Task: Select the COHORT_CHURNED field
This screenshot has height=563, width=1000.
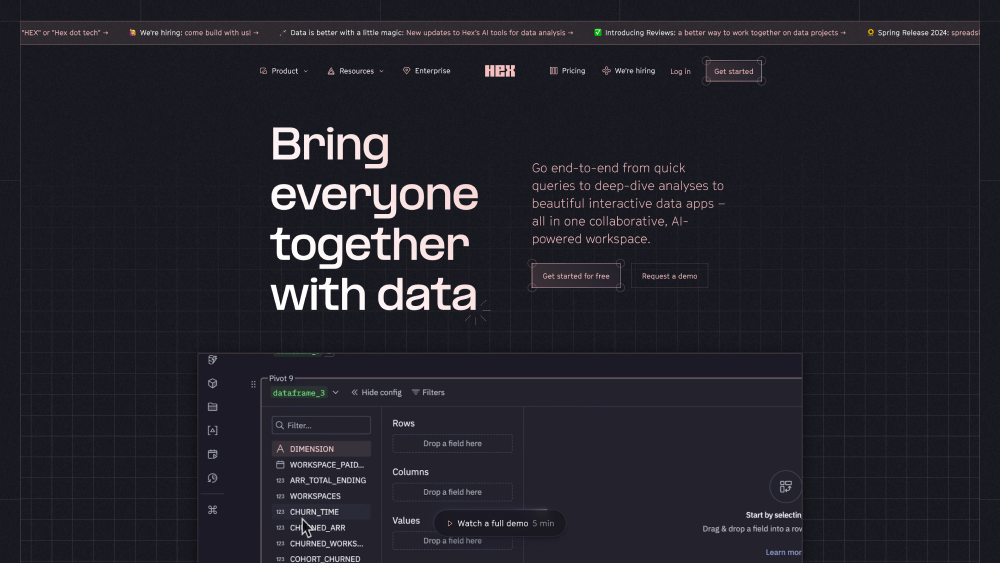Action: point(321,559)
